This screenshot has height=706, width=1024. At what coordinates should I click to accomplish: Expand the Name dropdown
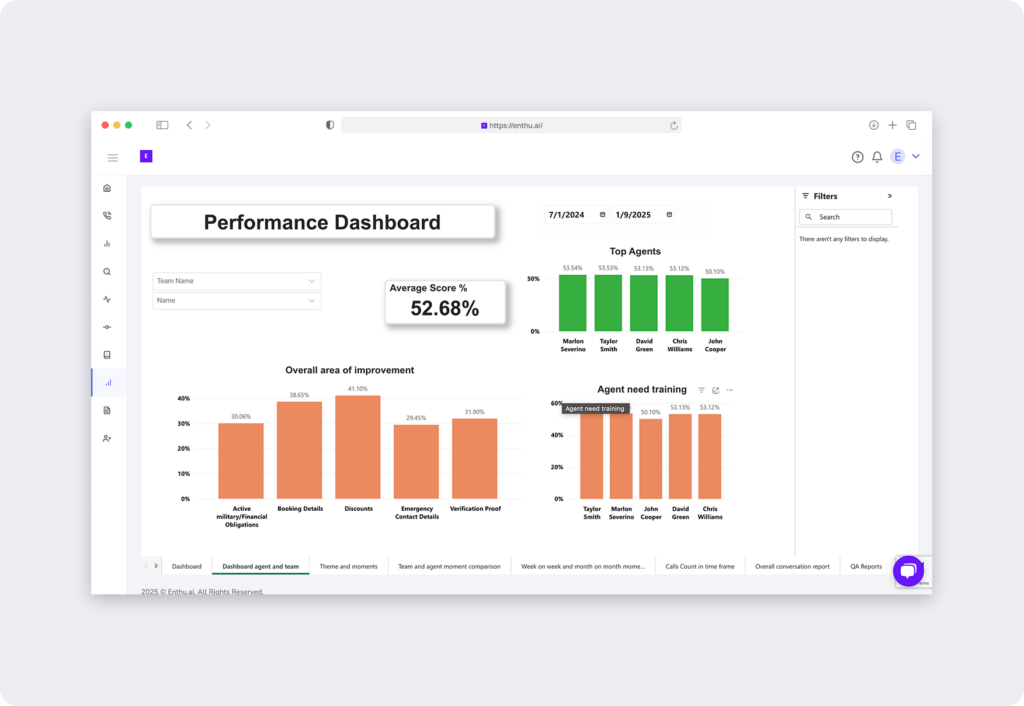[x=236, y=300]
